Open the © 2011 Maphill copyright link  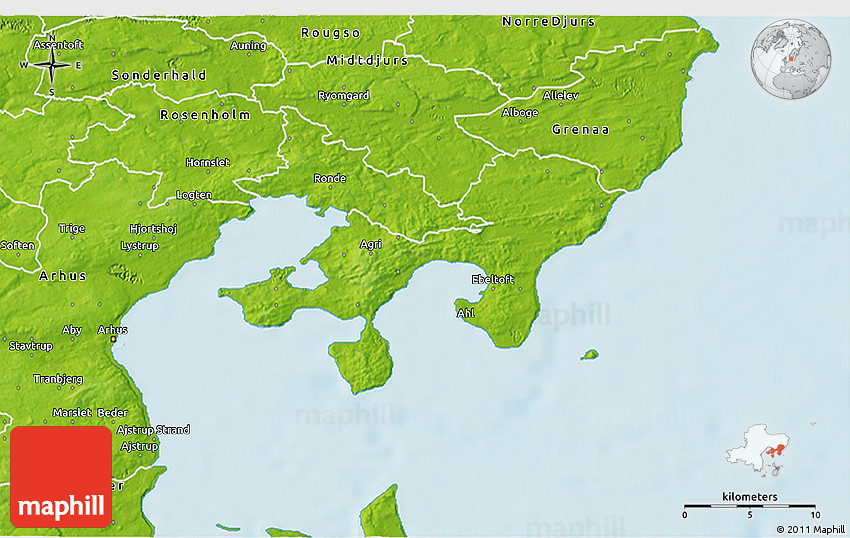pos(811,529)
